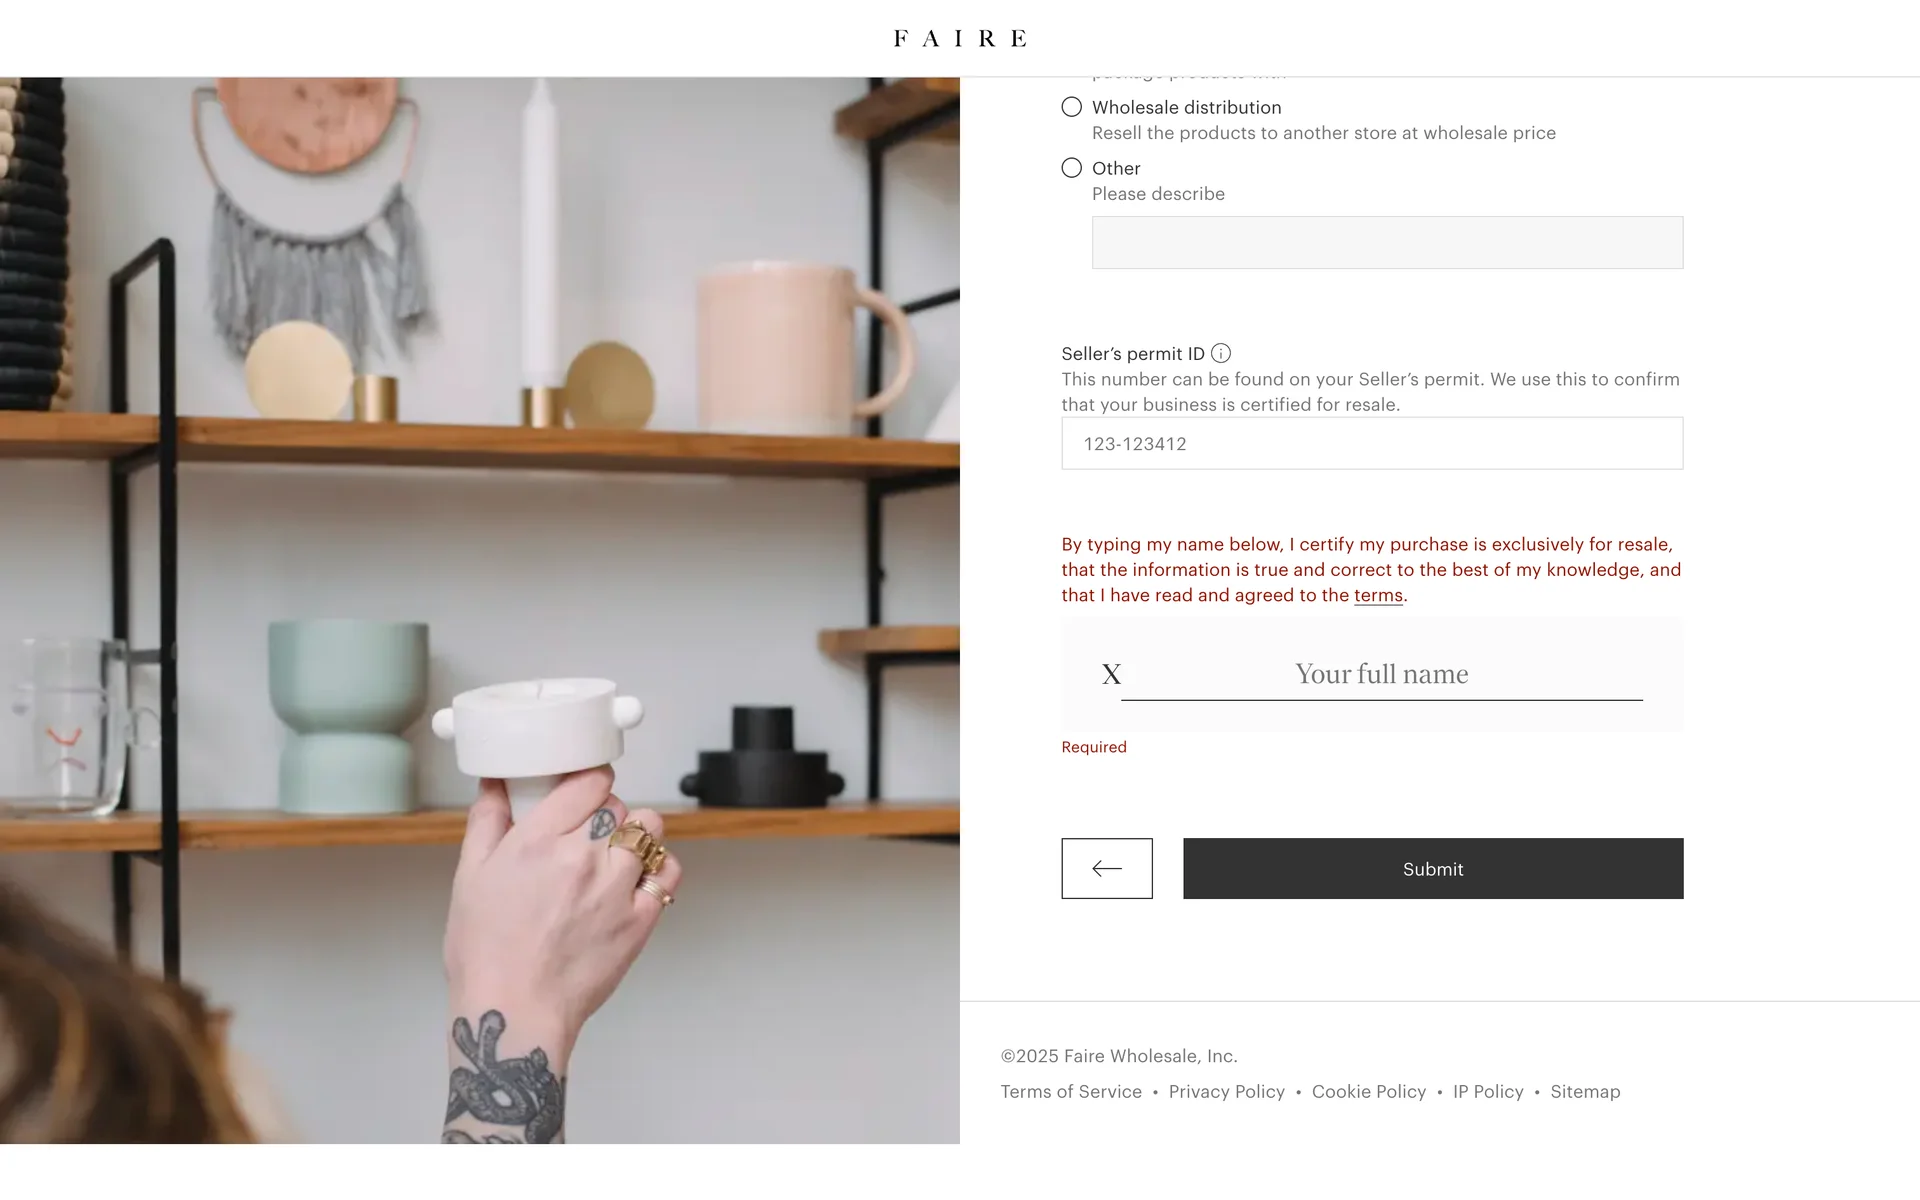Submit the form
This screenshot has width=1920, height=1200.
(x=1433, y=868)
